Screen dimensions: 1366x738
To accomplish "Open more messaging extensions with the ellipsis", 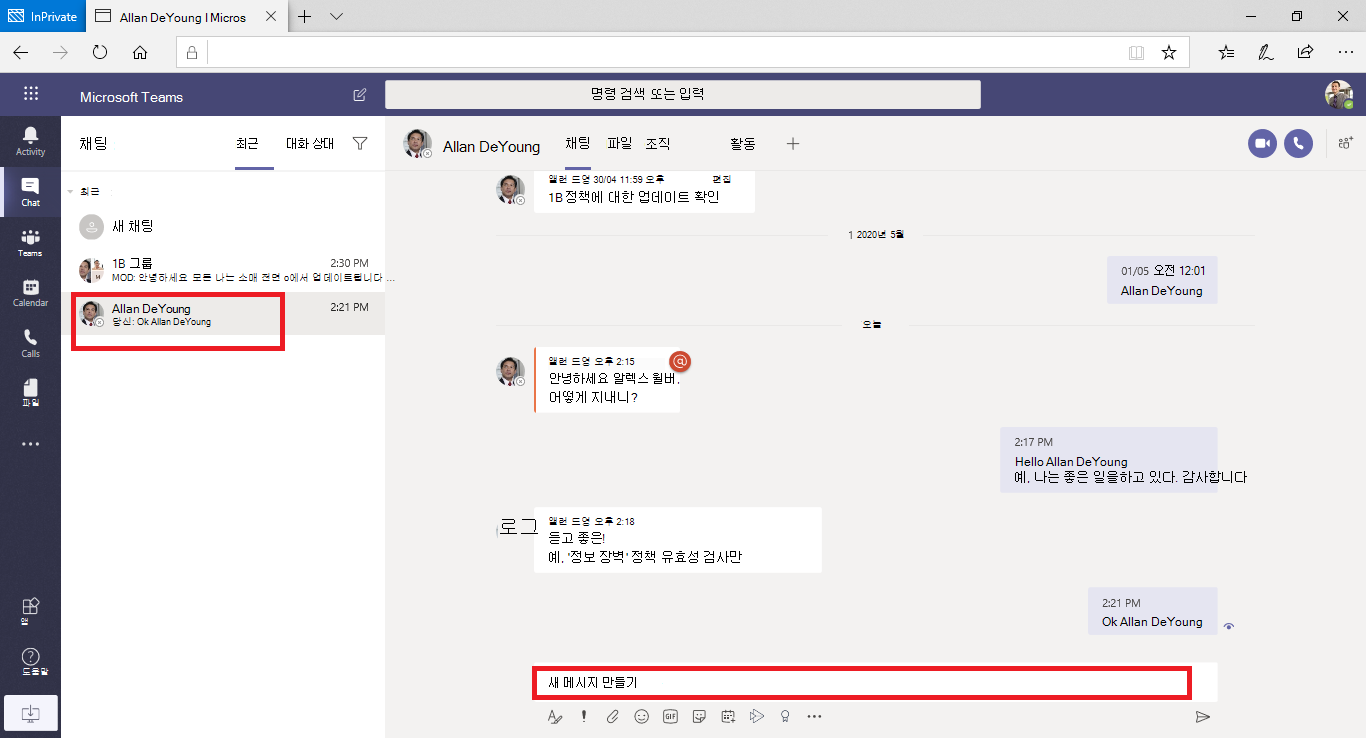I will (x=814, y=716).
